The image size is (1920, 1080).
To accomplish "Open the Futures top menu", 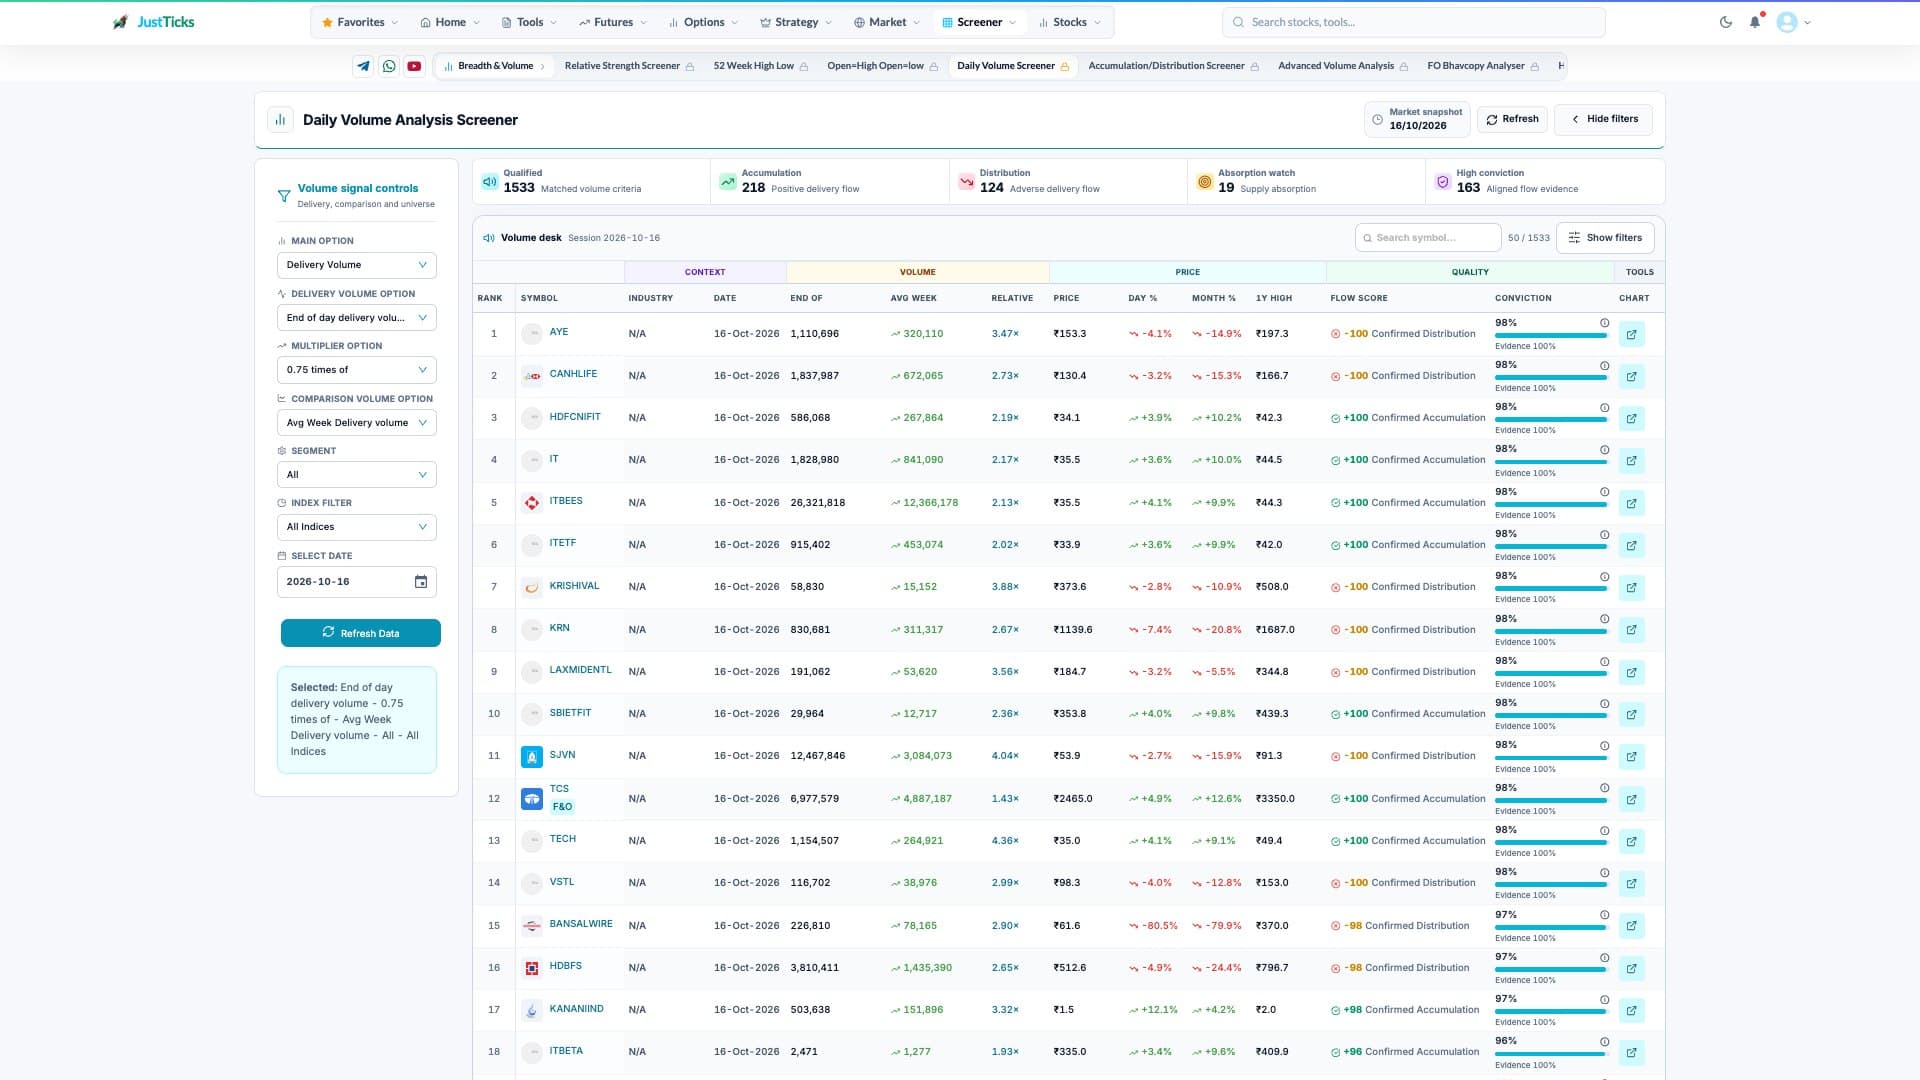I will pyautogui.click(x=613, y=22).
